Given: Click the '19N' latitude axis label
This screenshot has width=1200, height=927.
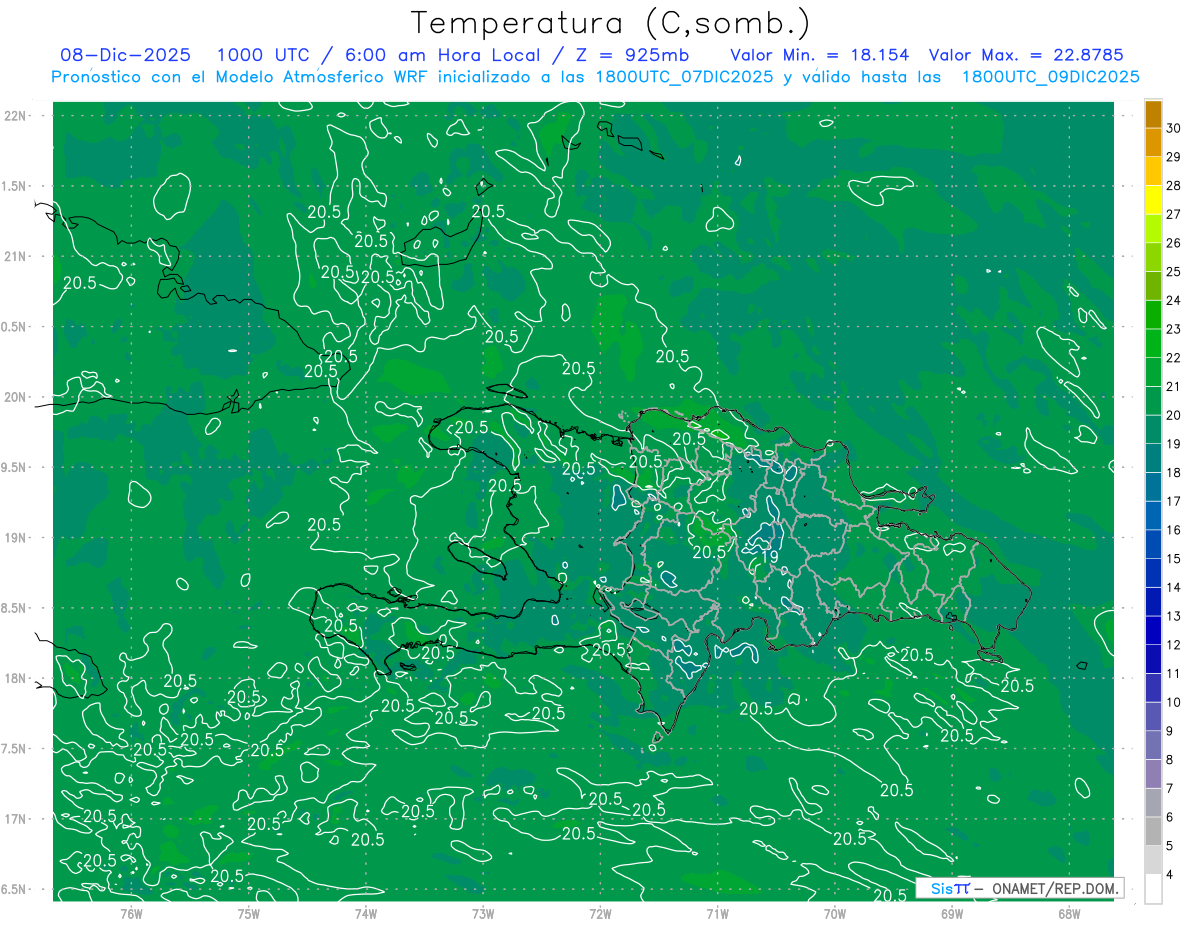Looking at the screenshot, I should click(x=14, y=538).
